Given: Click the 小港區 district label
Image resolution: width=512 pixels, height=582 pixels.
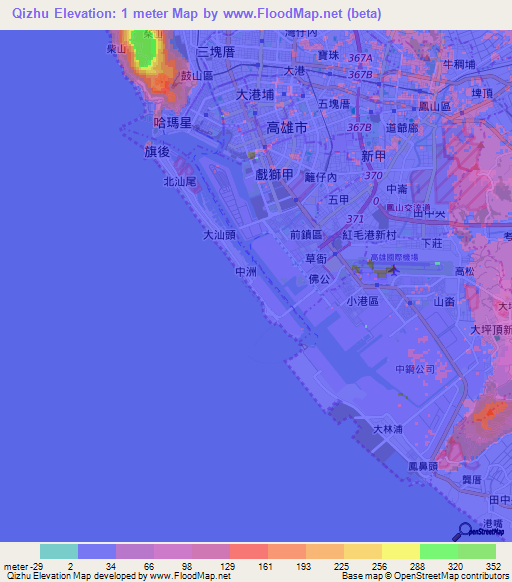Looking at the screenshot, I should point(362,301).
